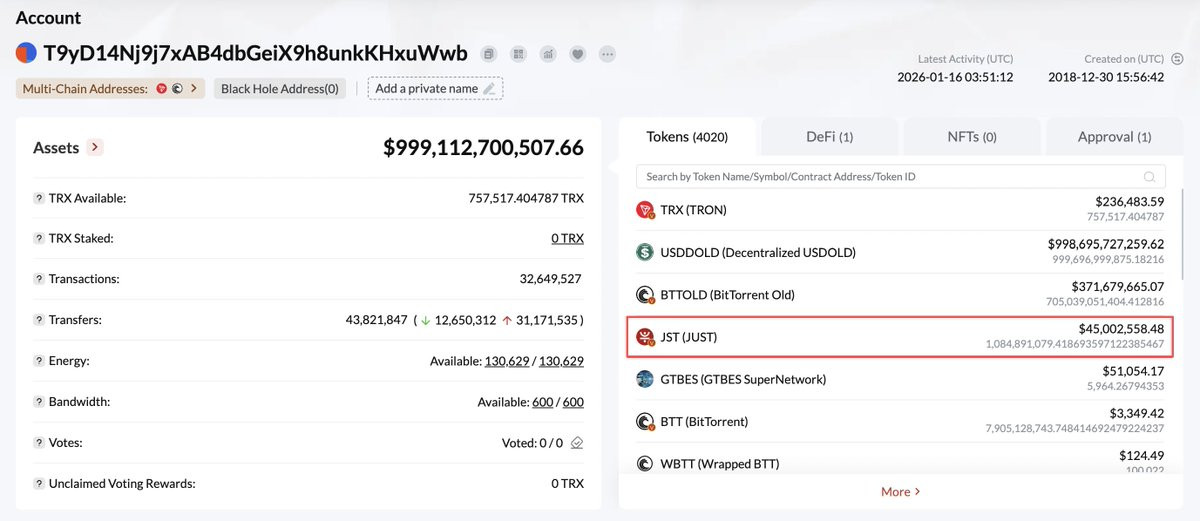Click the help icon beside TRX Staked
The image size is (1200, 521).
click(x=38, y=239)
